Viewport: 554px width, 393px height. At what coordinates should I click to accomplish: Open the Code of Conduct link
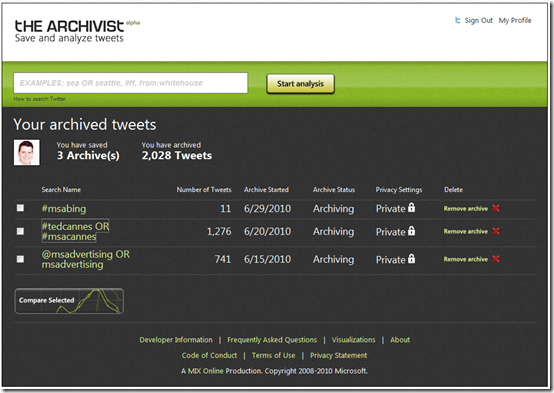(x=209, y=355)
